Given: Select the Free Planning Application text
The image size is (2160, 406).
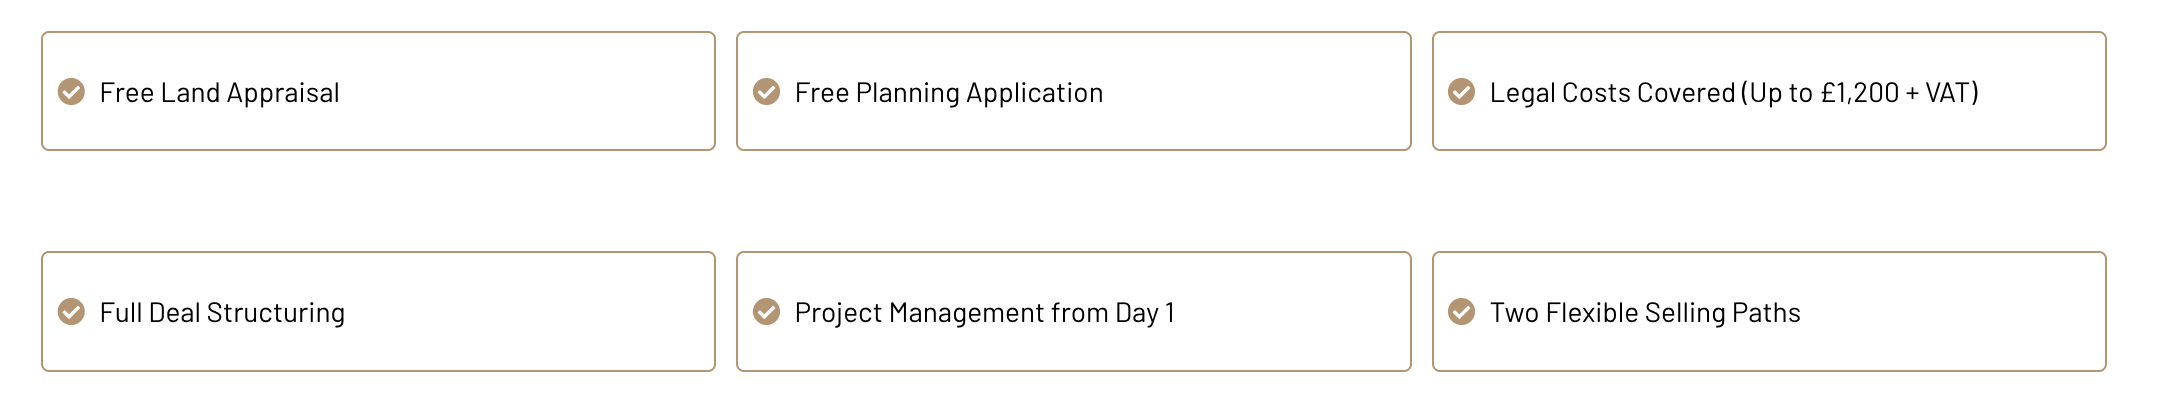Looking at the screenshot, I should (x=949, y=93).
